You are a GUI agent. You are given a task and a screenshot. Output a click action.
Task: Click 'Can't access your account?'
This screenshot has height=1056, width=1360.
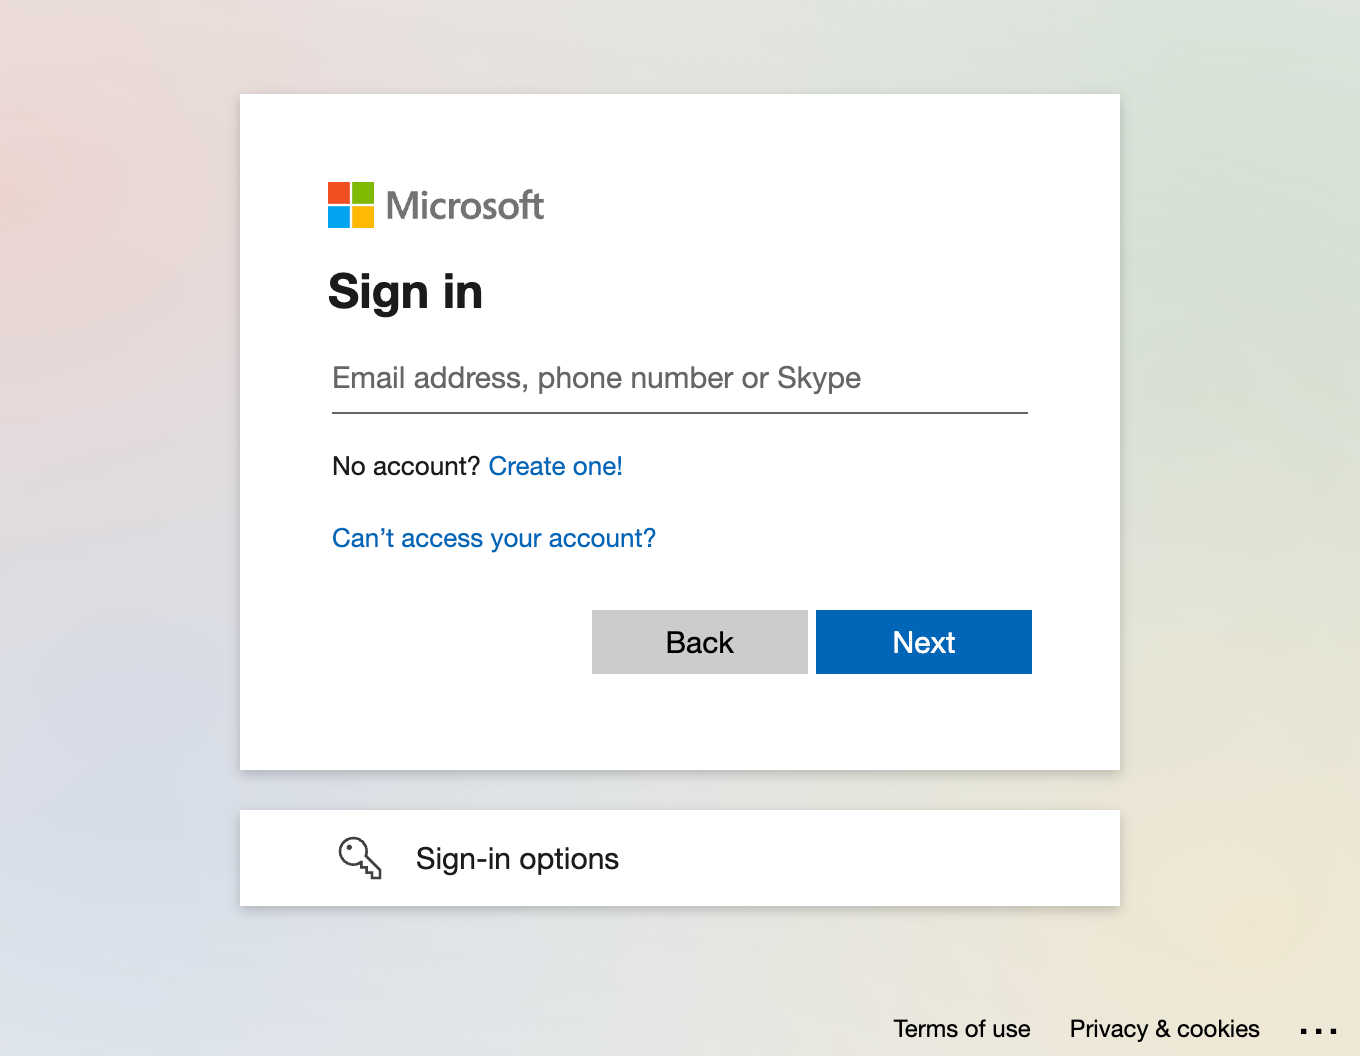click(493, 538)
